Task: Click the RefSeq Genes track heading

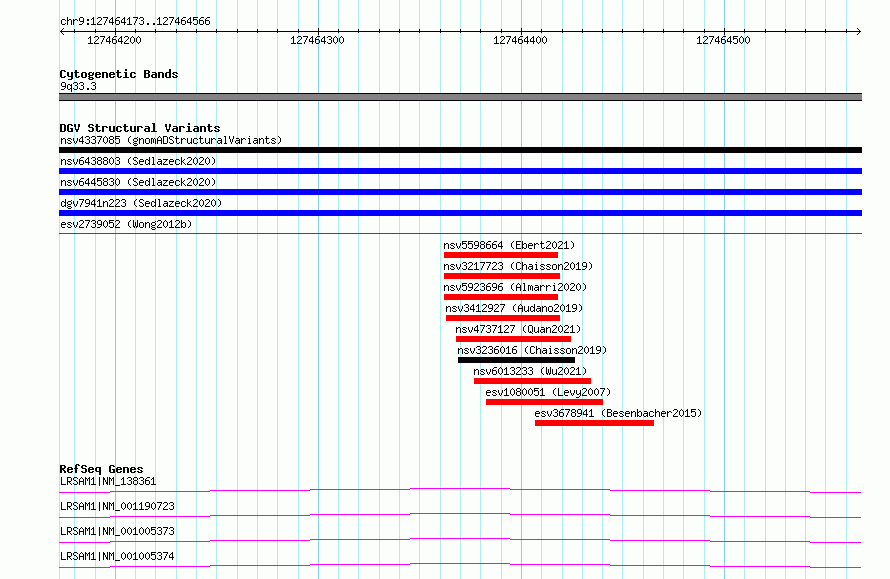Action: [101, 469]
